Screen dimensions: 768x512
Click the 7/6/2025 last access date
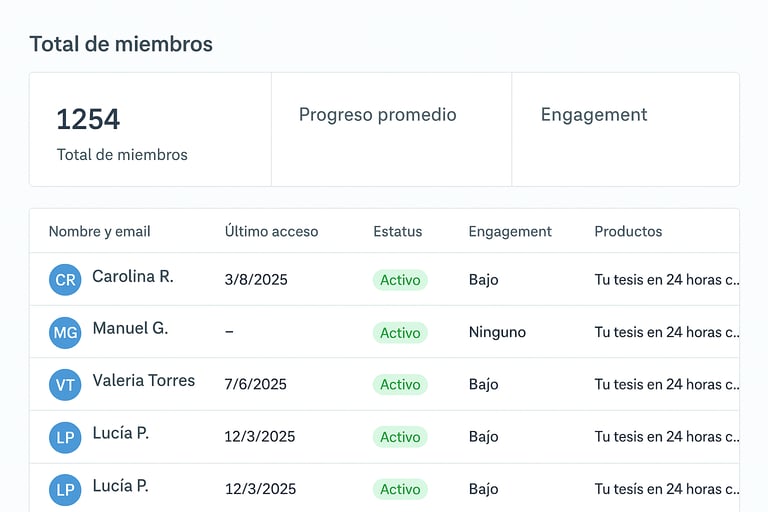(x=256, y=384)
